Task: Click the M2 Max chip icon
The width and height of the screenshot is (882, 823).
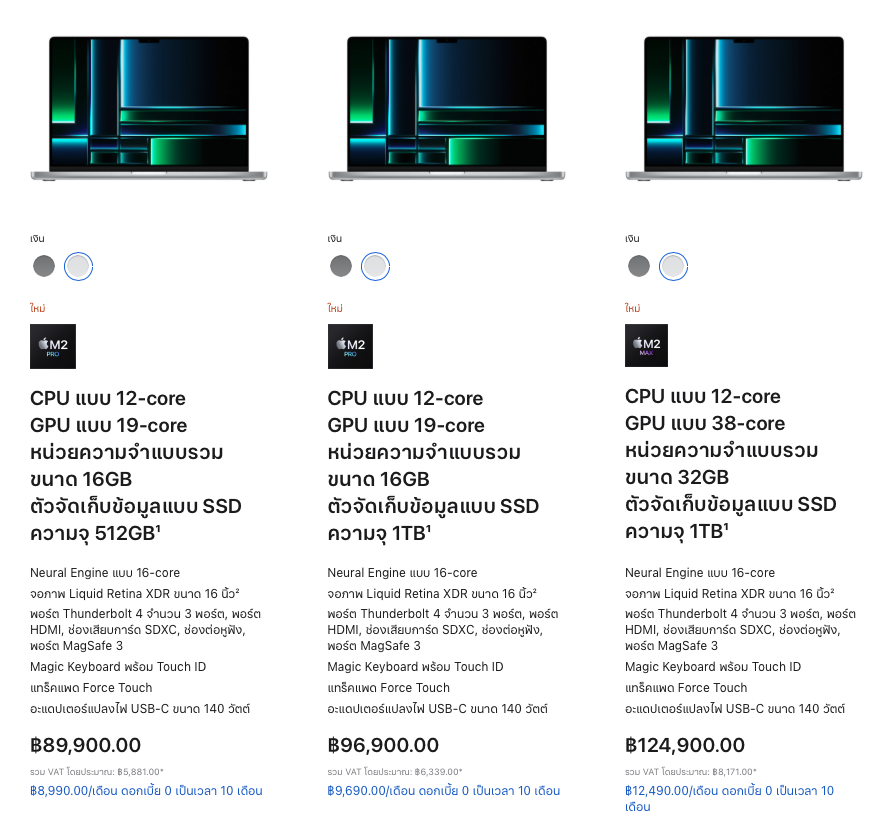Action: coord(646,345)
